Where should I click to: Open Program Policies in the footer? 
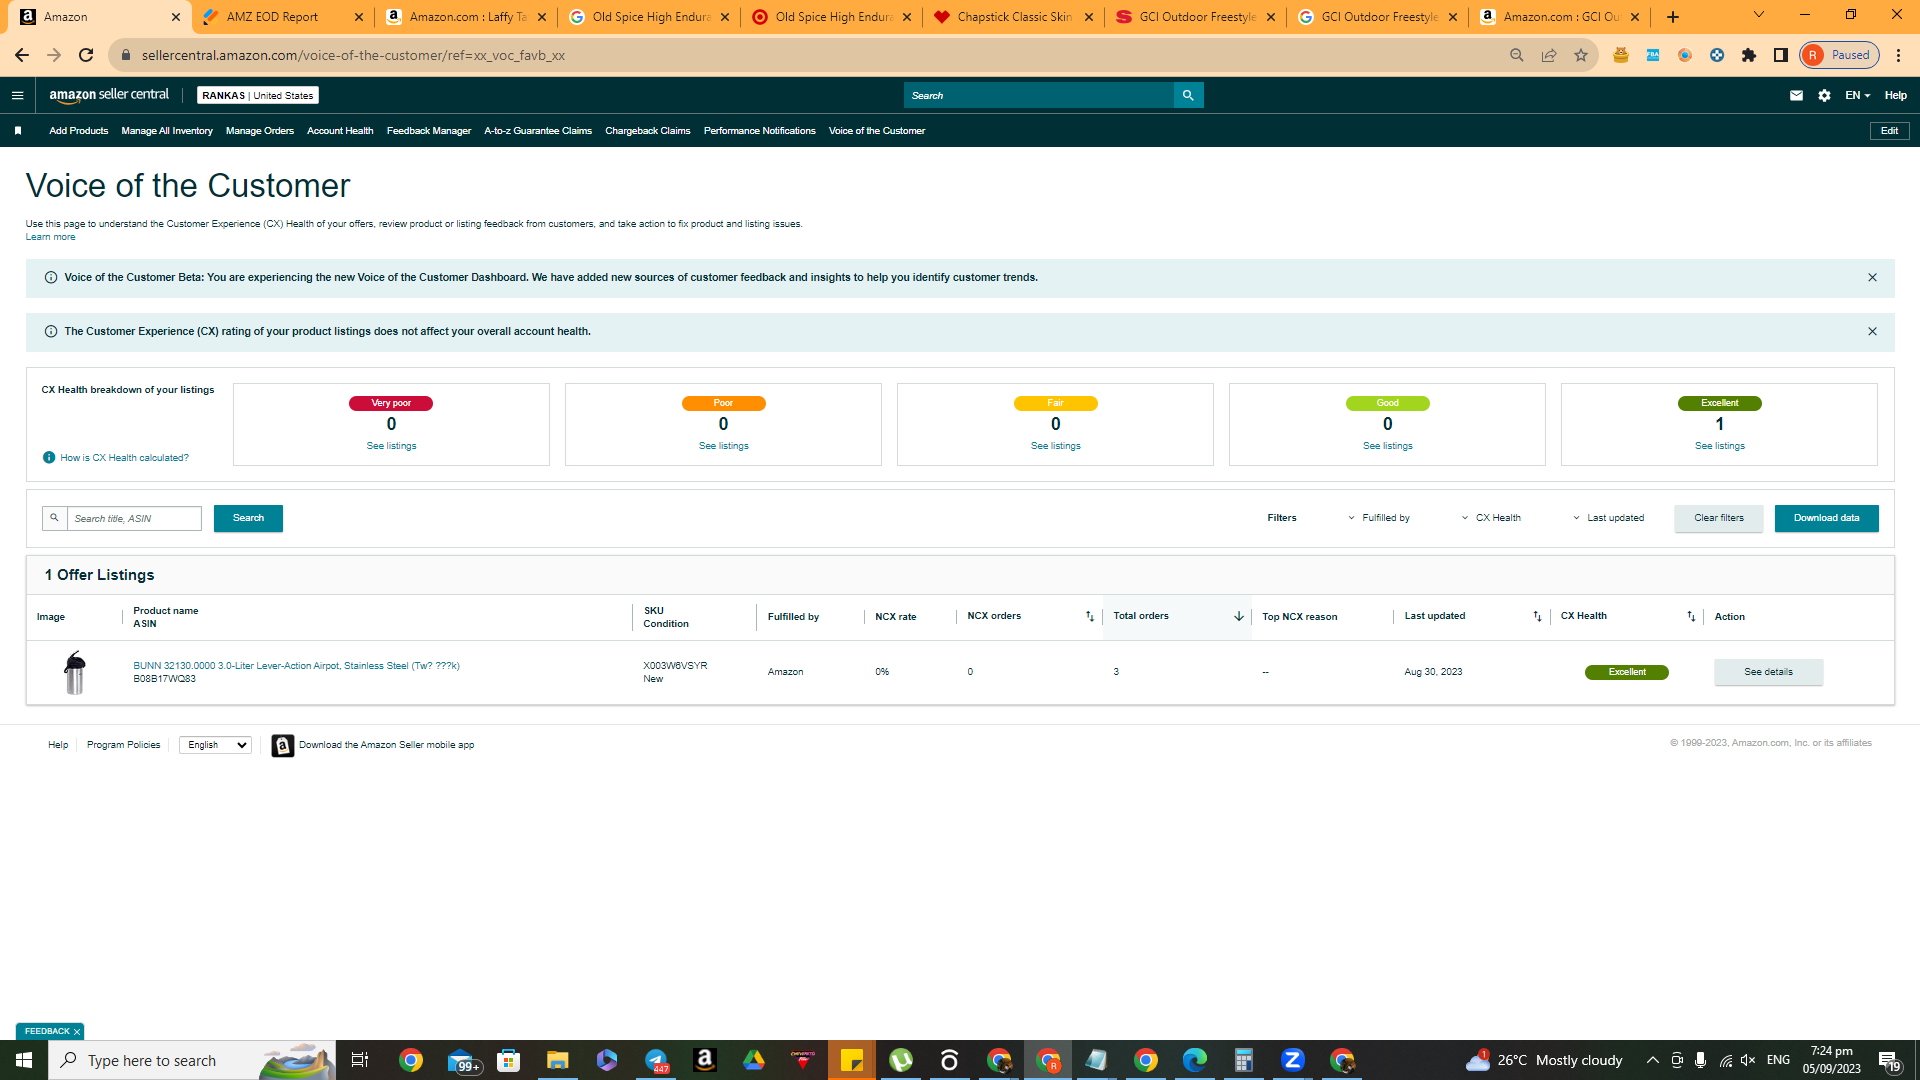(x=123, y=745)
